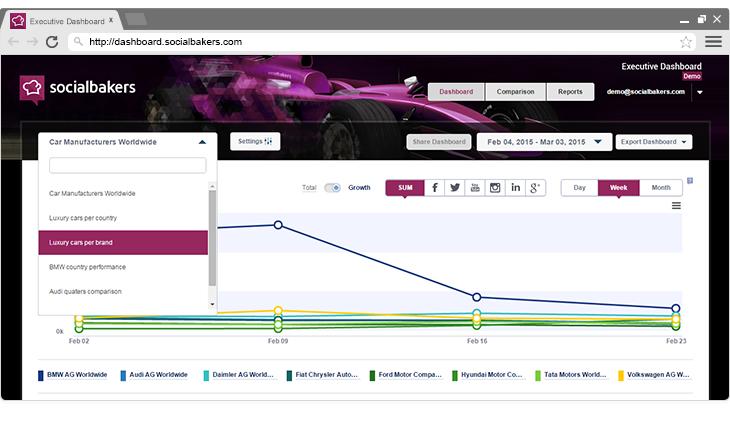Click the small blue info icon above chart
Image resolution: width=730 pixels, height=422 pixels.
[x=690, y=181]
